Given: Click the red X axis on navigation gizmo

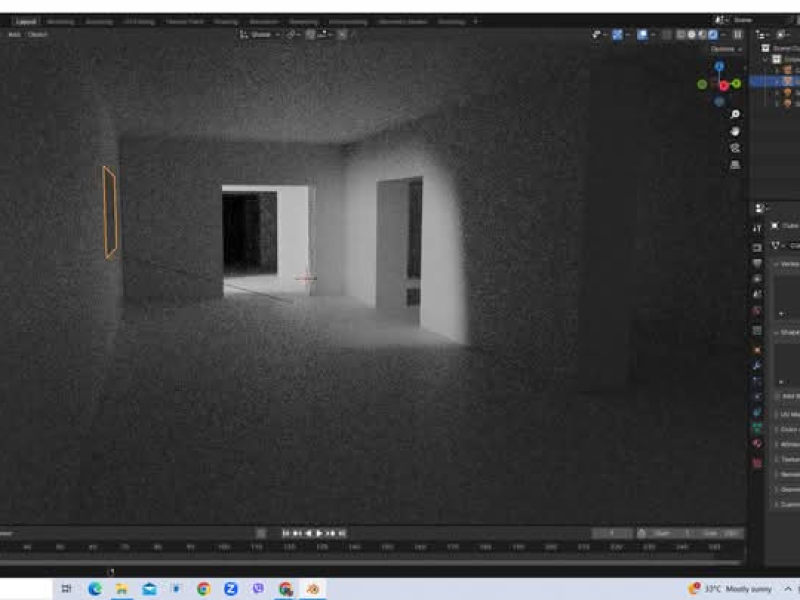Looking at the screenshot, I should tap(723, 85).
